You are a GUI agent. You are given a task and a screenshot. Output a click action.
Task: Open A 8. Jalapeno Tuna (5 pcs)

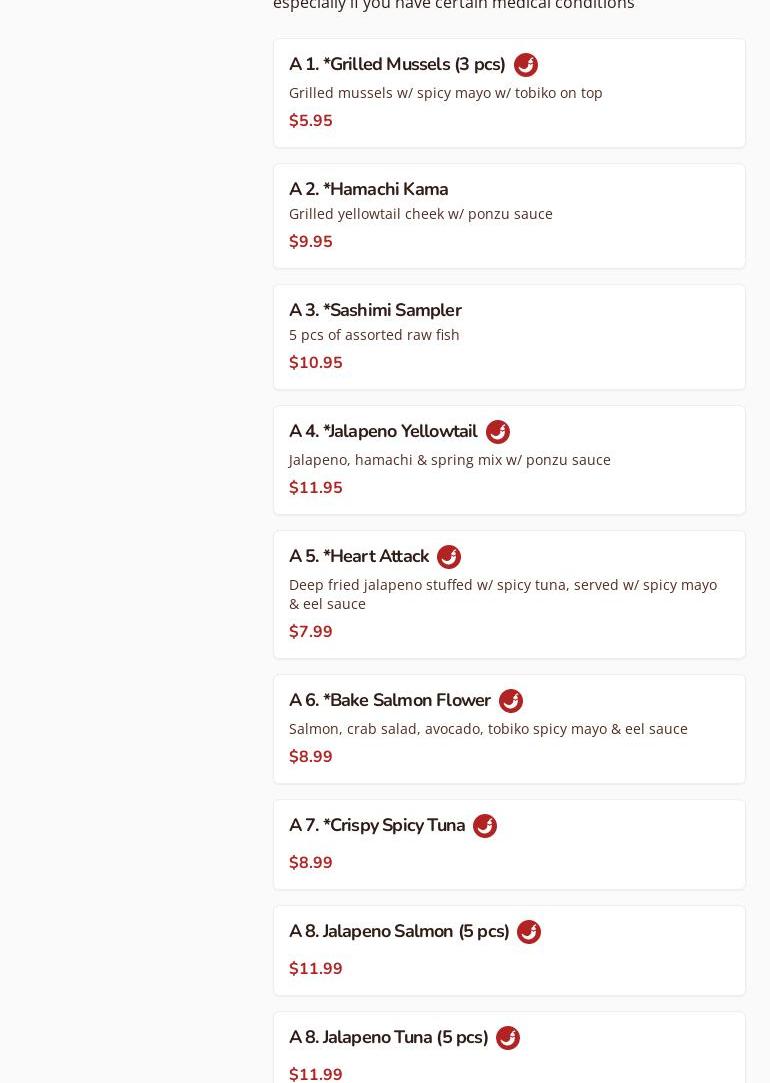(388, 1038)
